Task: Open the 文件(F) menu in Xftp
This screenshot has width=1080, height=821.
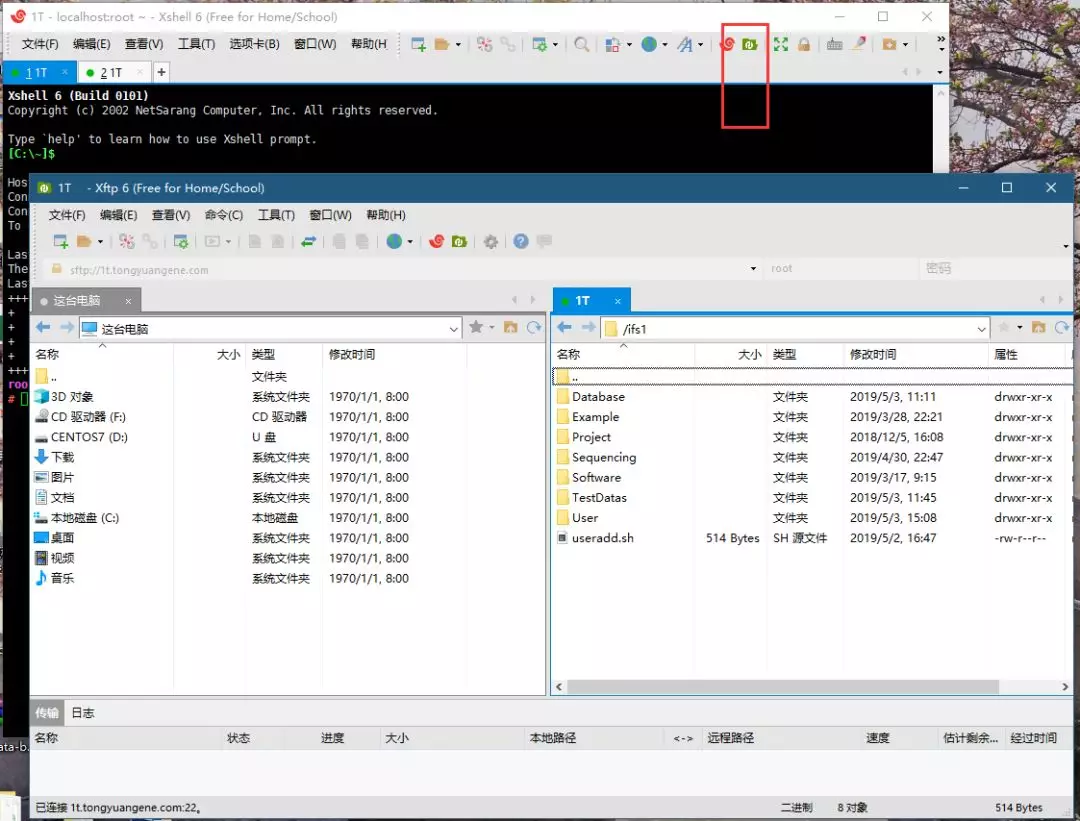Action: tap(67, 214)
